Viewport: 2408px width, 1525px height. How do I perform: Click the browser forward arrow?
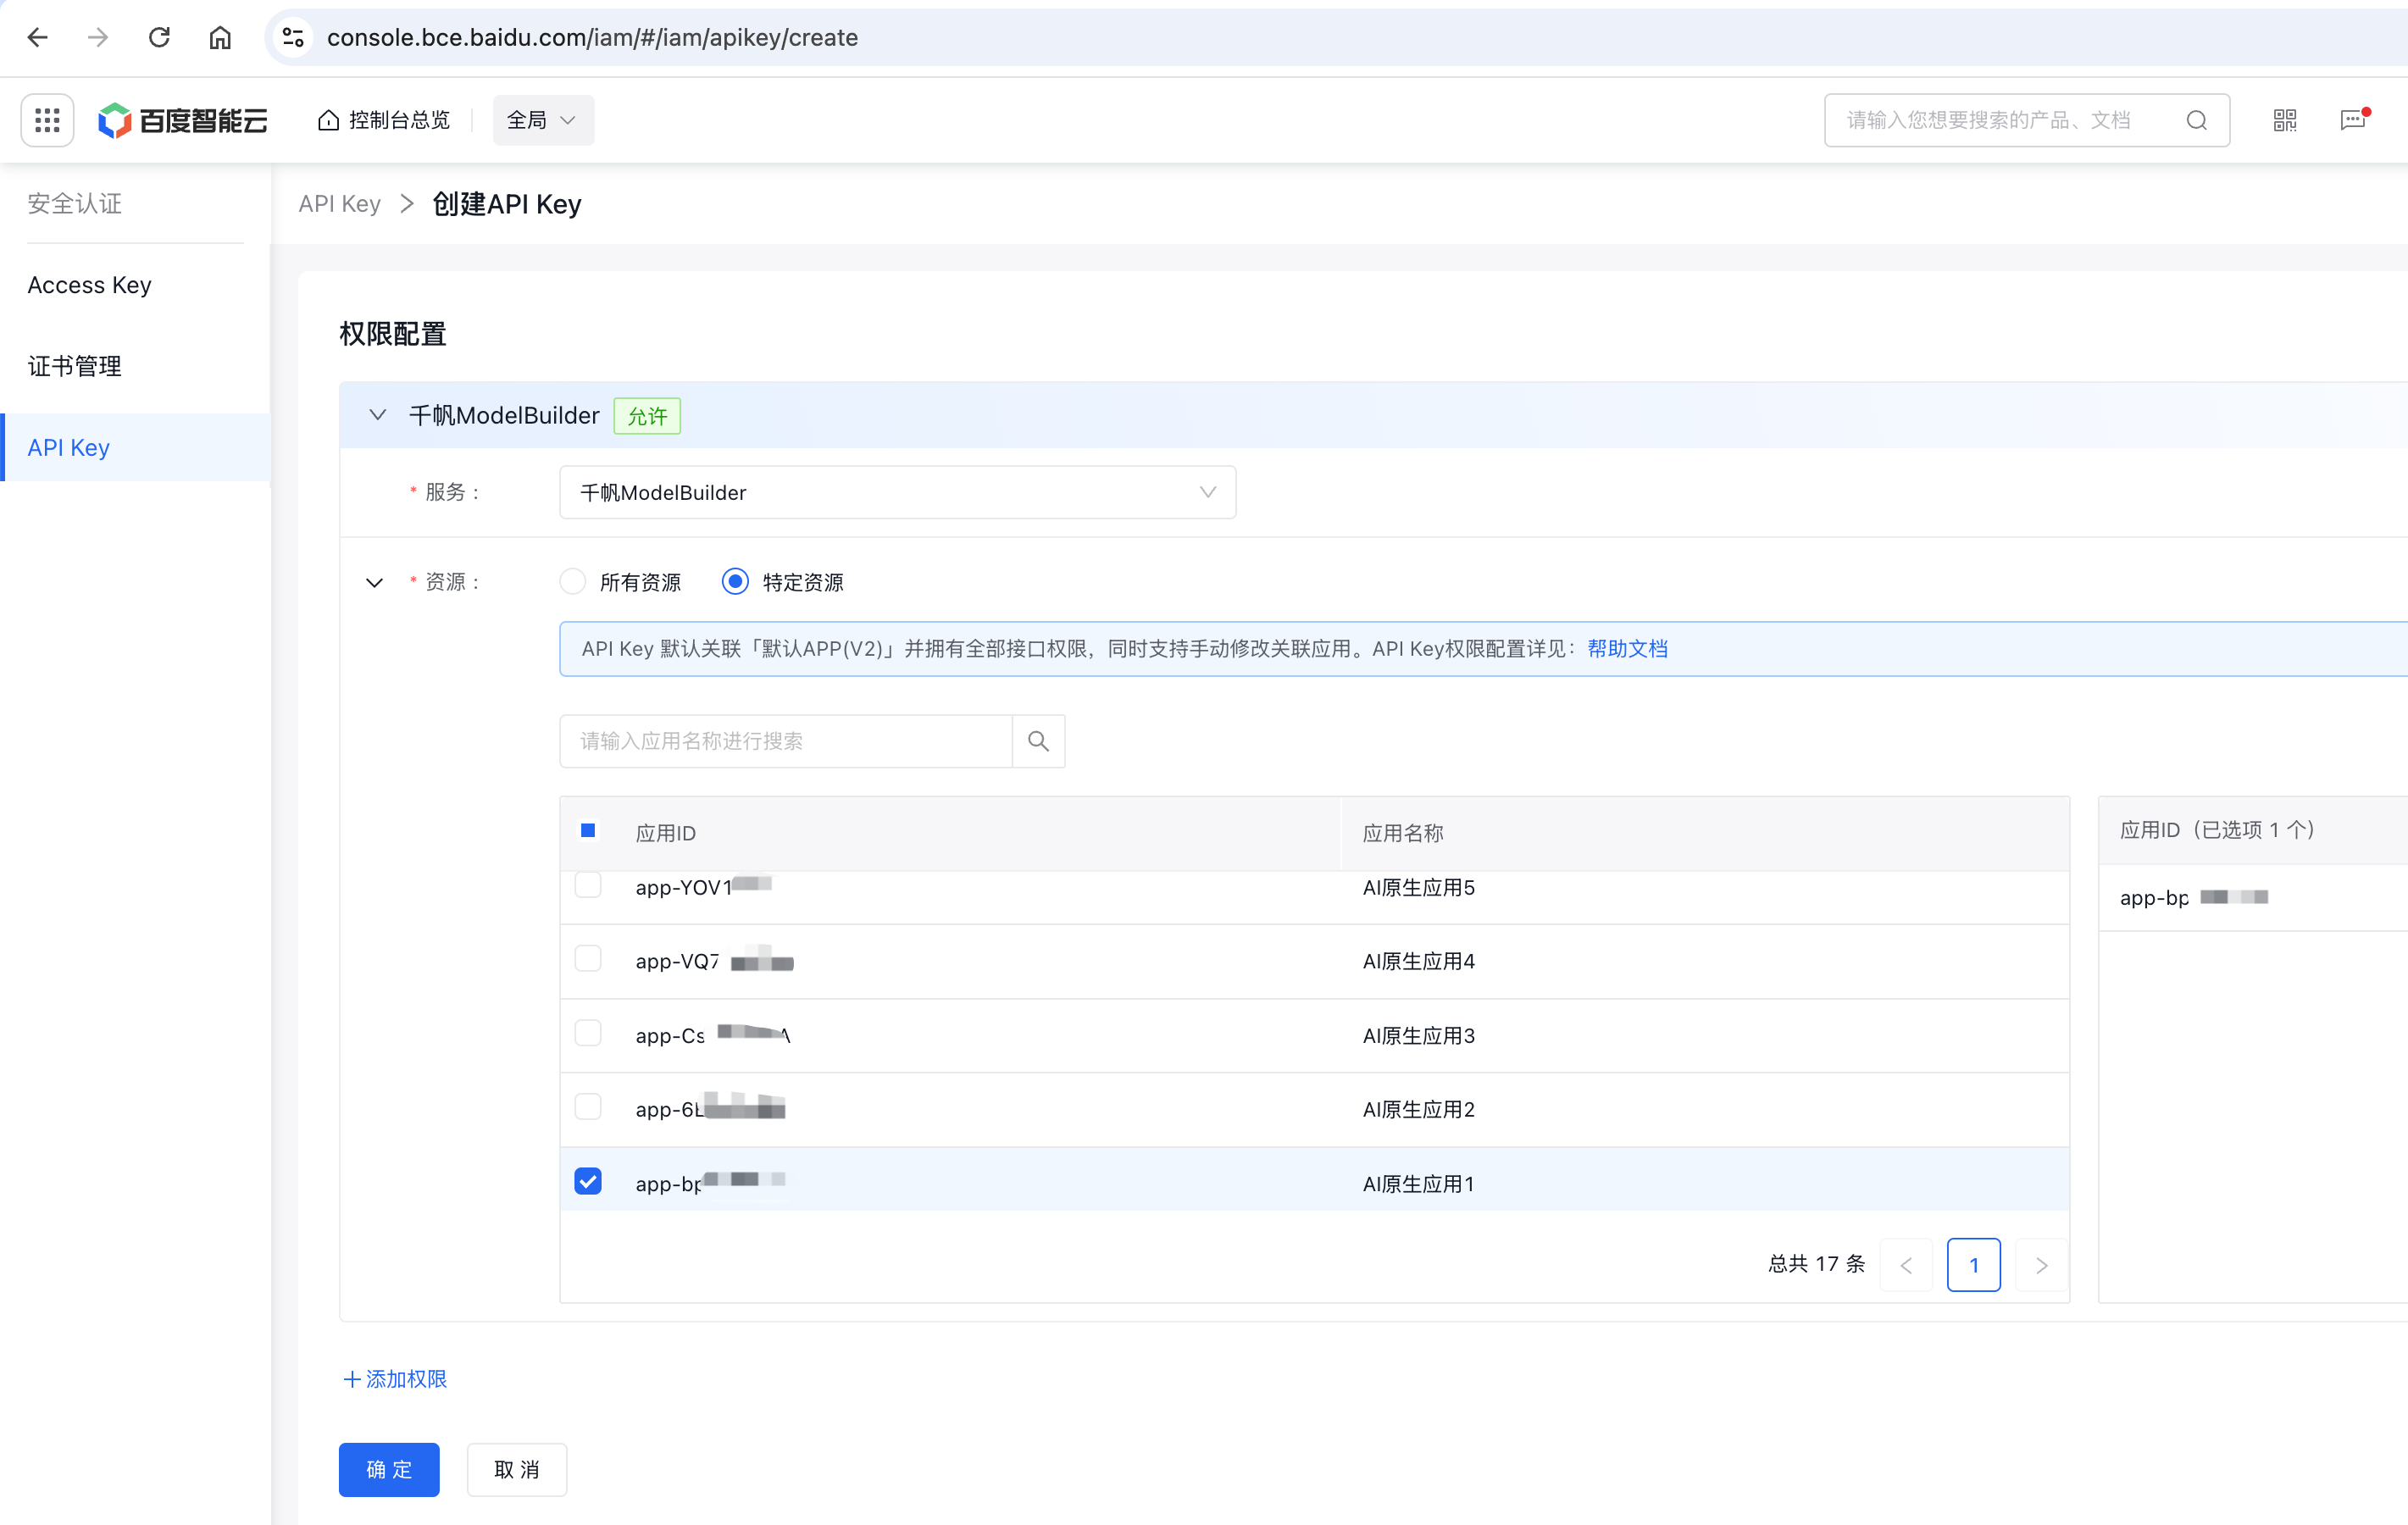pos(98,37)
